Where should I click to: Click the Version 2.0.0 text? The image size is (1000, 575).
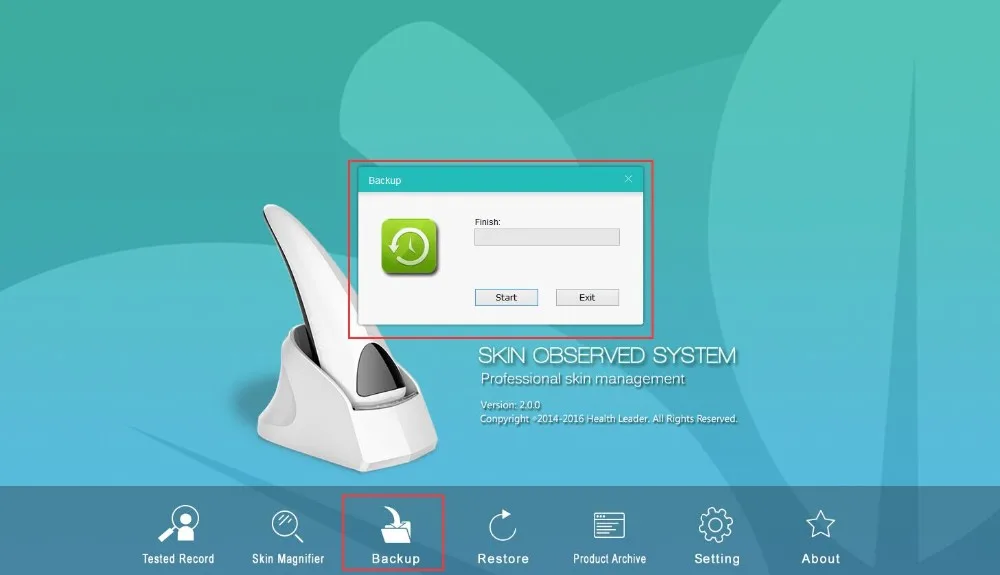(510, 405)
